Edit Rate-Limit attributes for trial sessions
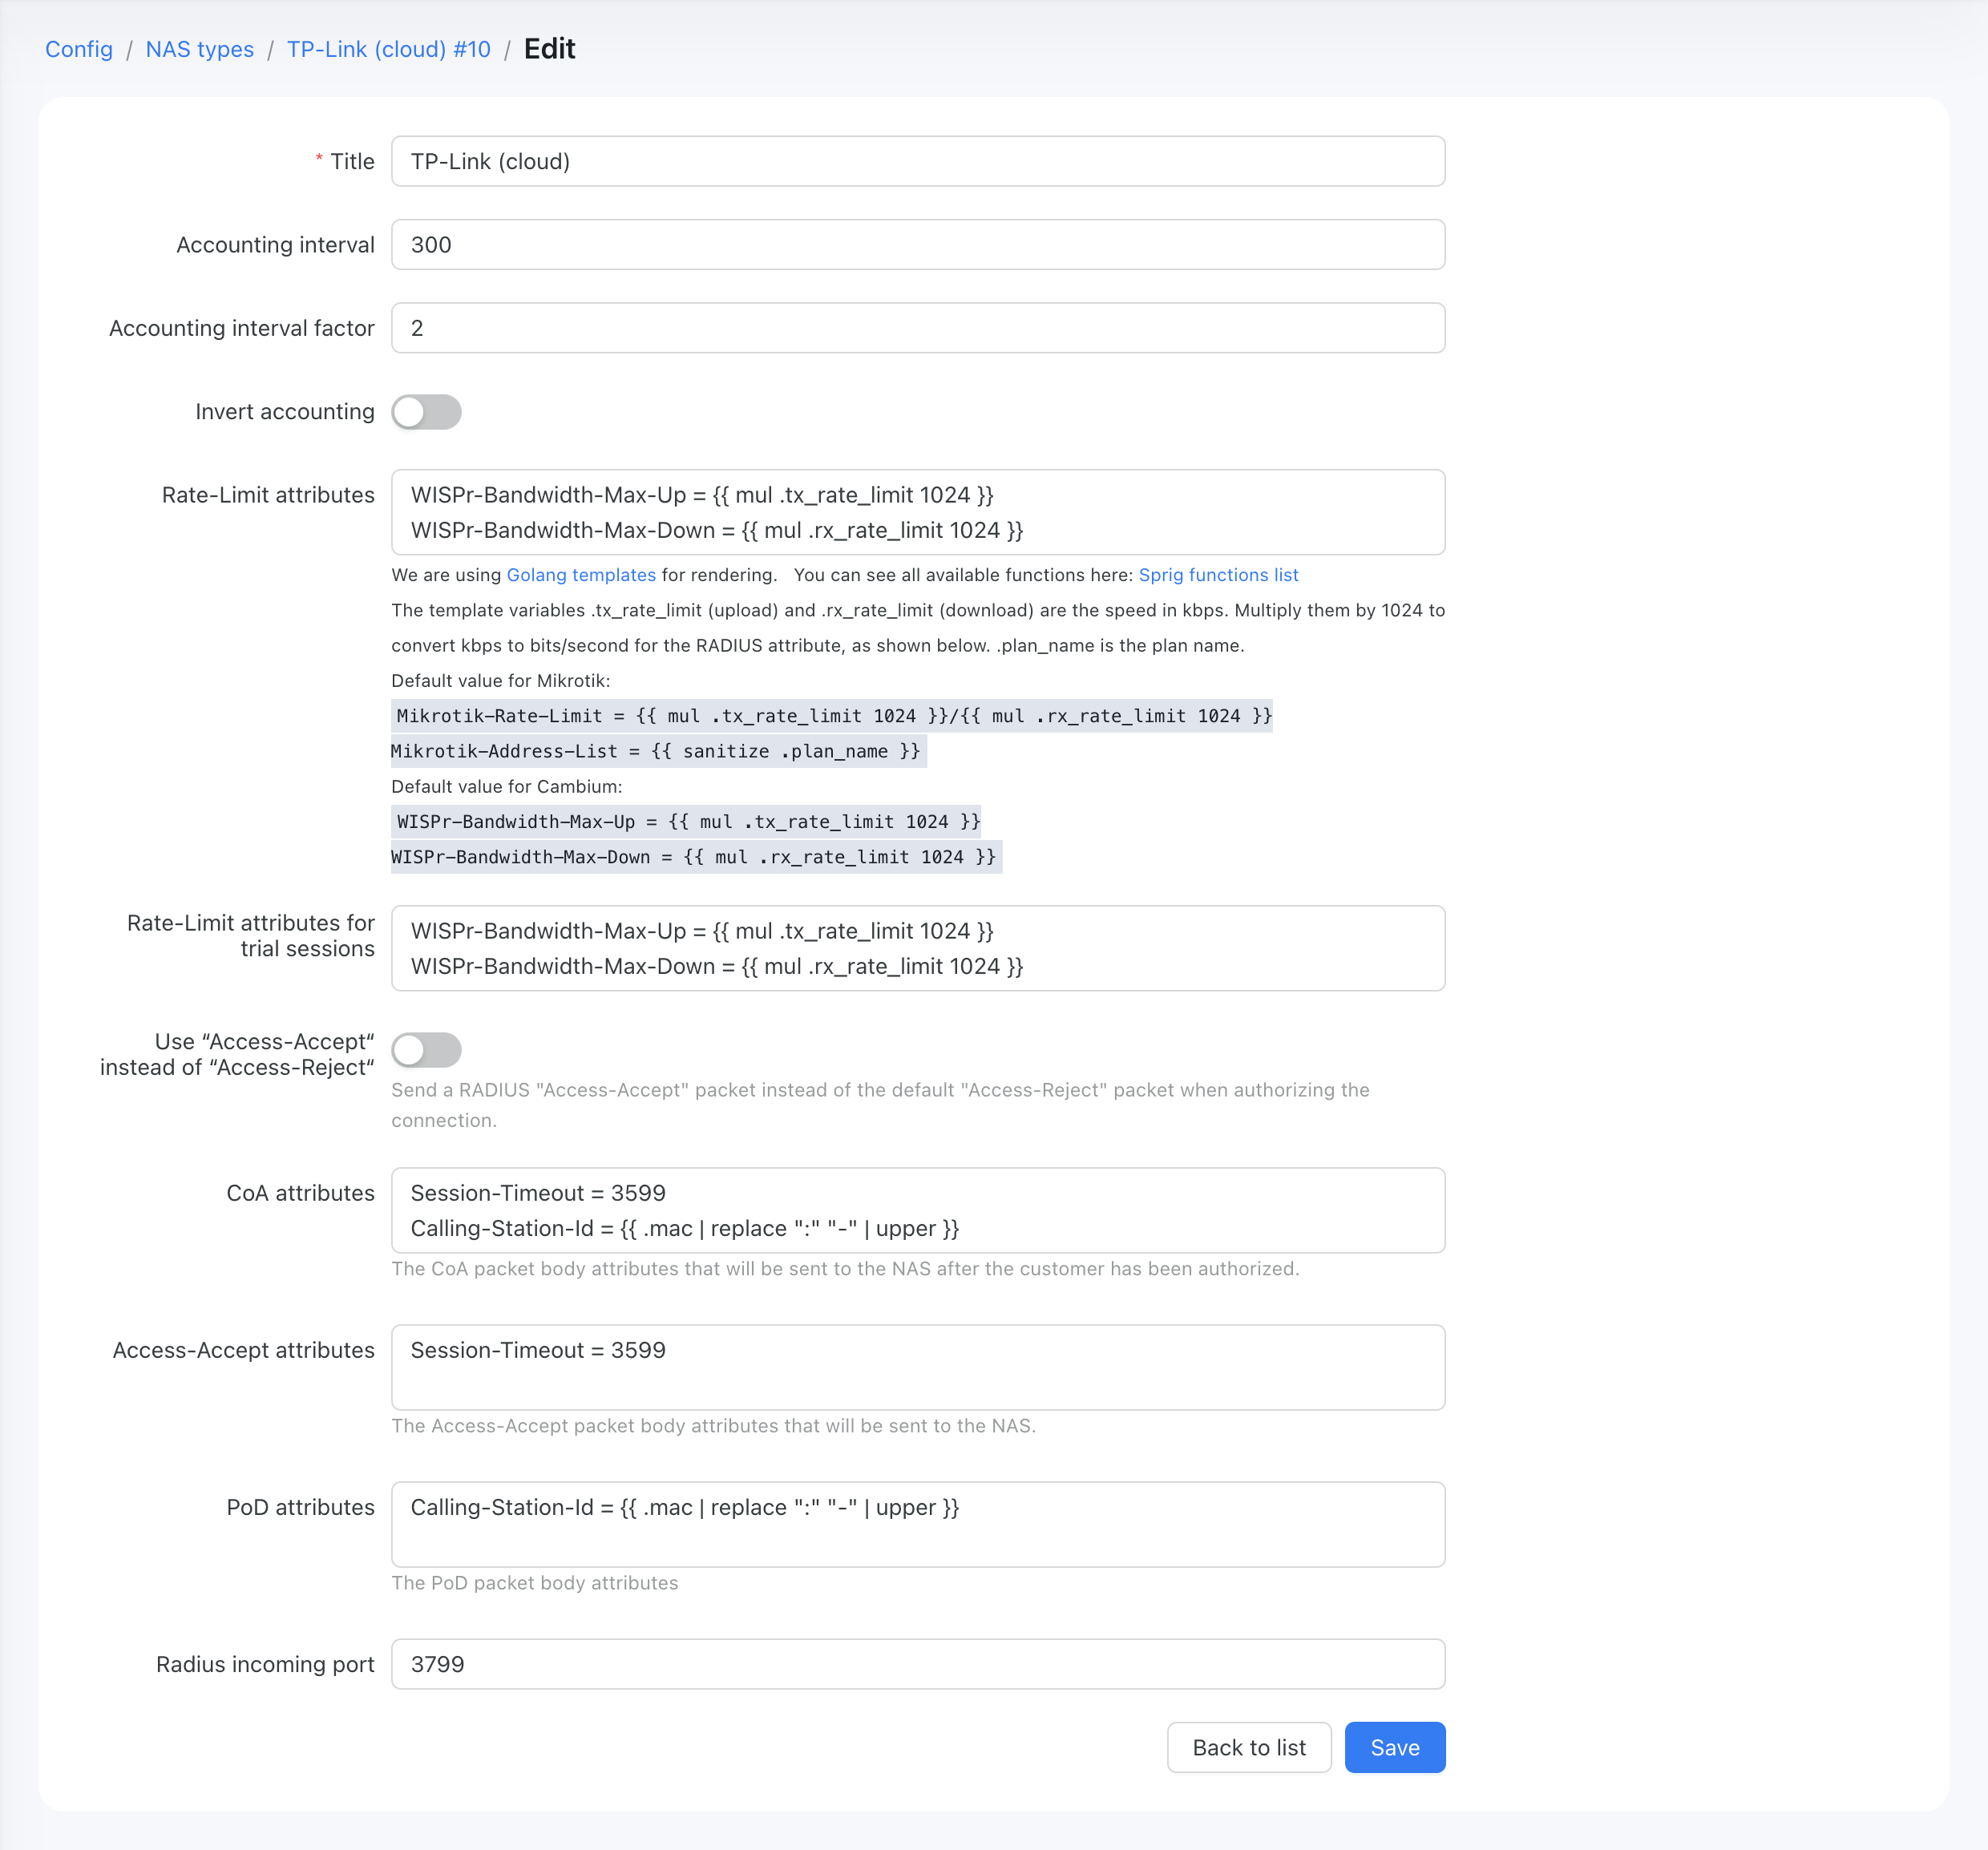 pyautogui.click(x=918, y=948)
